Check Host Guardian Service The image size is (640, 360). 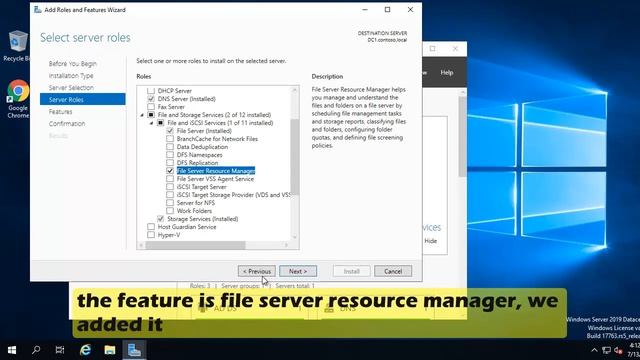151,227
